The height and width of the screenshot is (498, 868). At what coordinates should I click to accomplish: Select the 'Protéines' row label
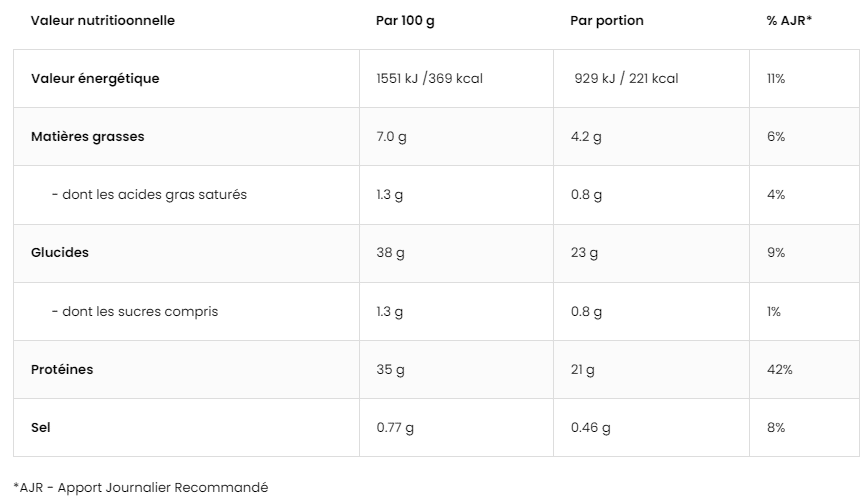(x=62, y=369)
